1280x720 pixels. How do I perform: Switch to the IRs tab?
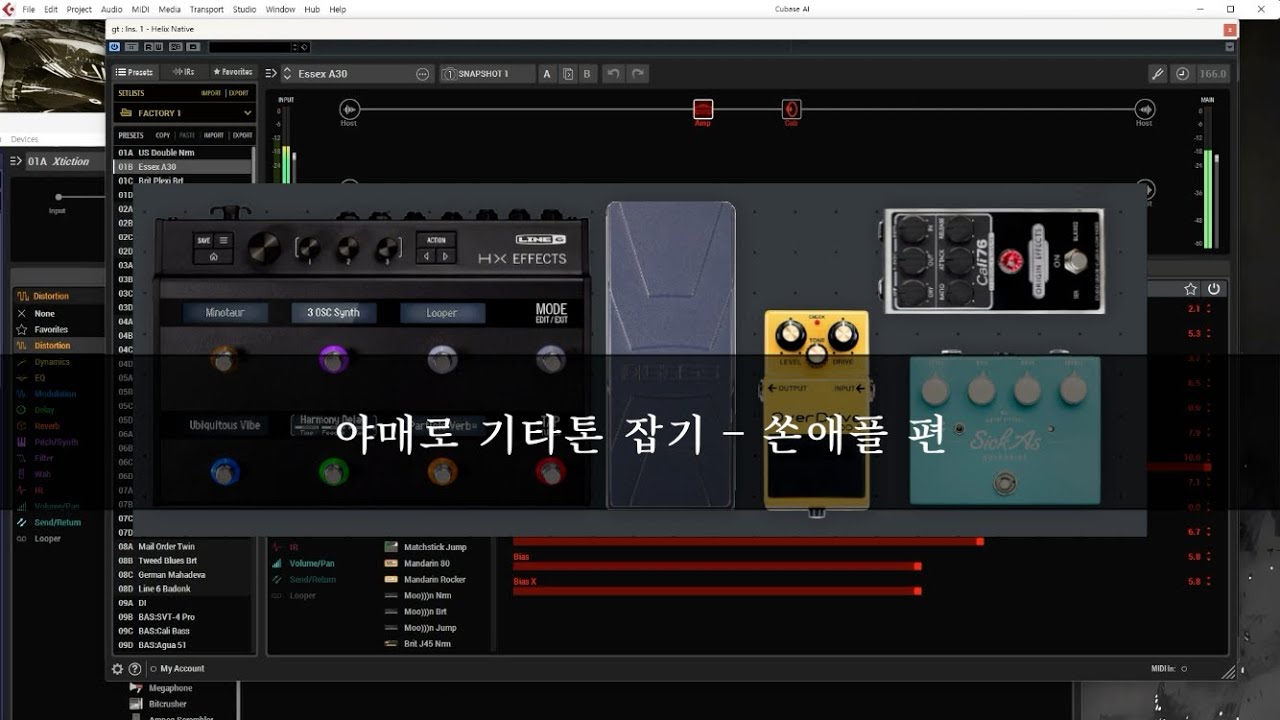point(184,72)
